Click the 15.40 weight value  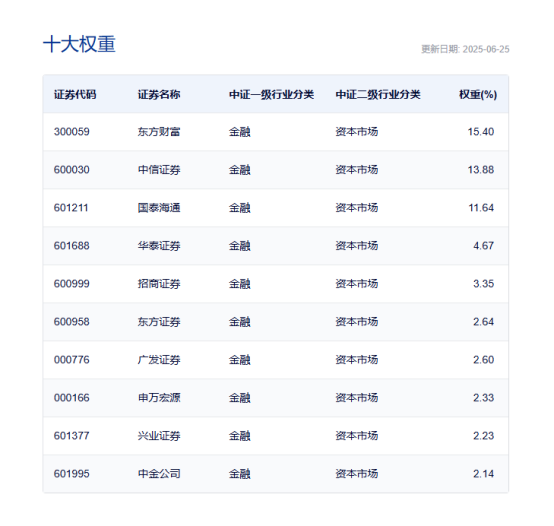tap(481, 132)
